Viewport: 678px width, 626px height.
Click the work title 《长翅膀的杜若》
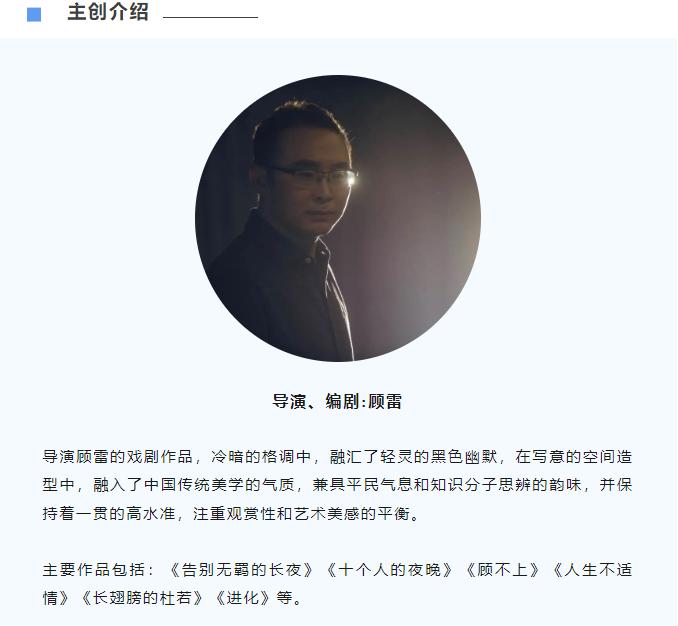tap(141, 598)
